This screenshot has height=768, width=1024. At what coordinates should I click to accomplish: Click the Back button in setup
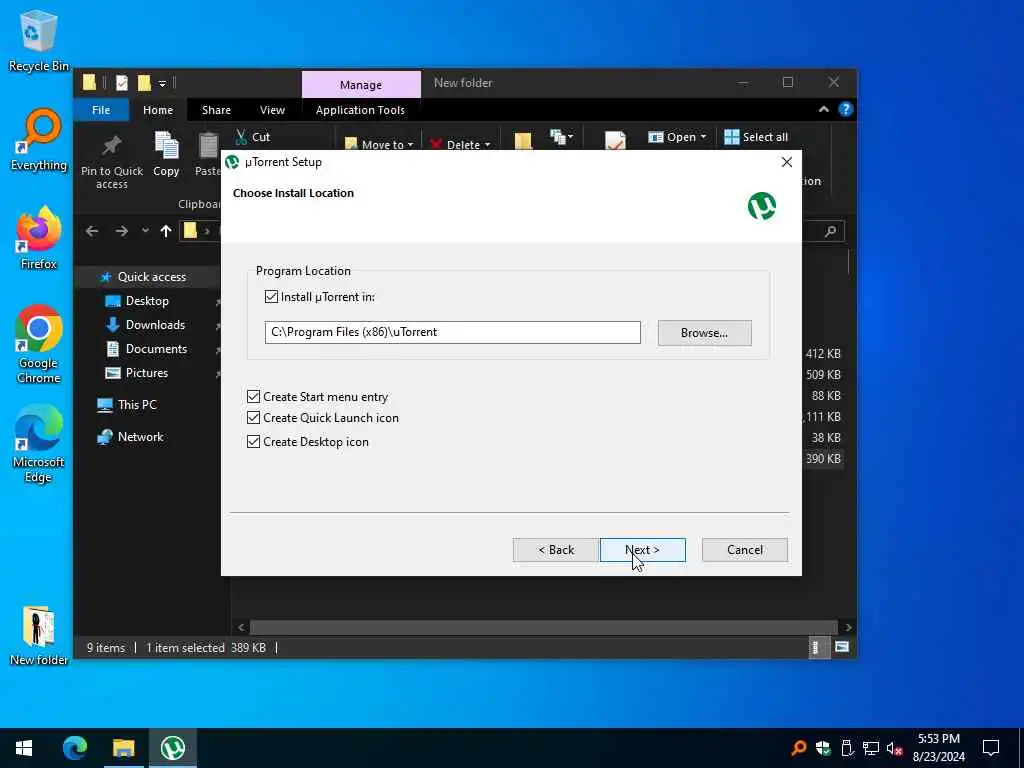coord(556,550)
